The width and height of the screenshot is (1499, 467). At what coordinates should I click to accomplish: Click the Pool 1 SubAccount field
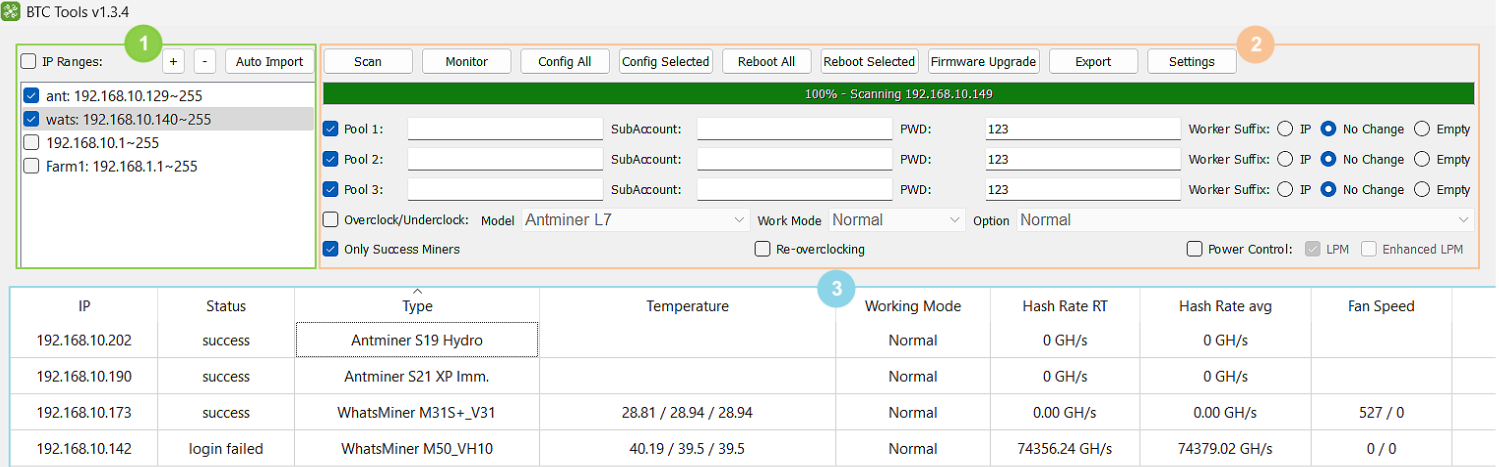pos(795,129)
